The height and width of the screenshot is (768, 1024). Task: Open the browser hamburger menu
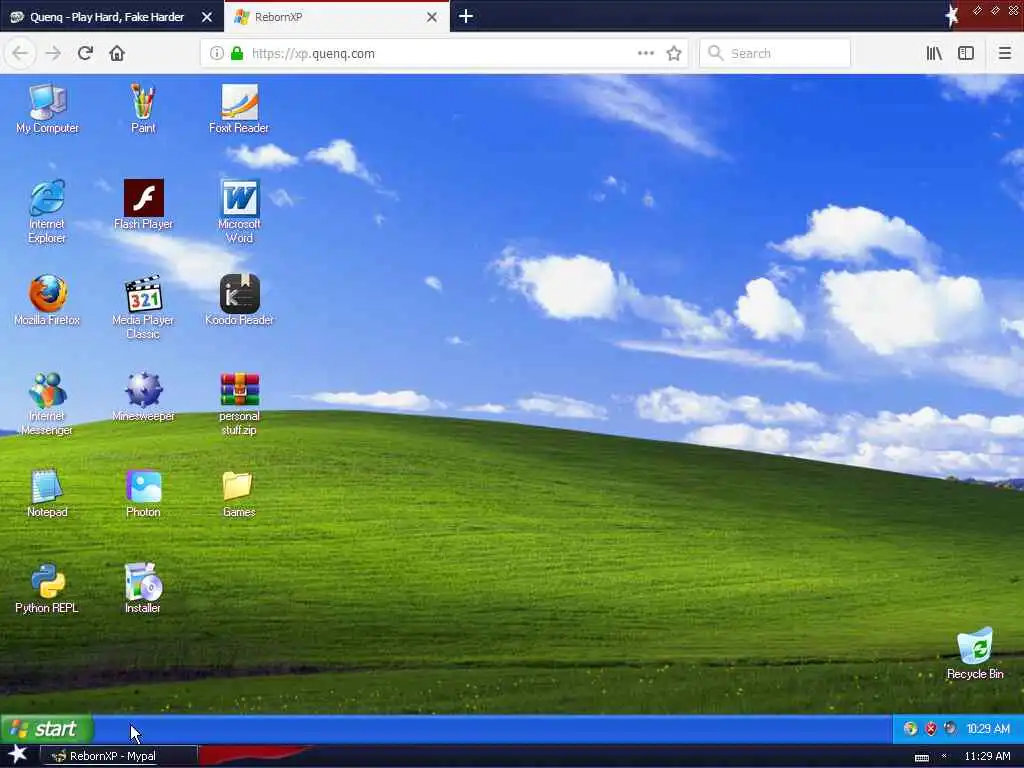(x=1005, y=54)
